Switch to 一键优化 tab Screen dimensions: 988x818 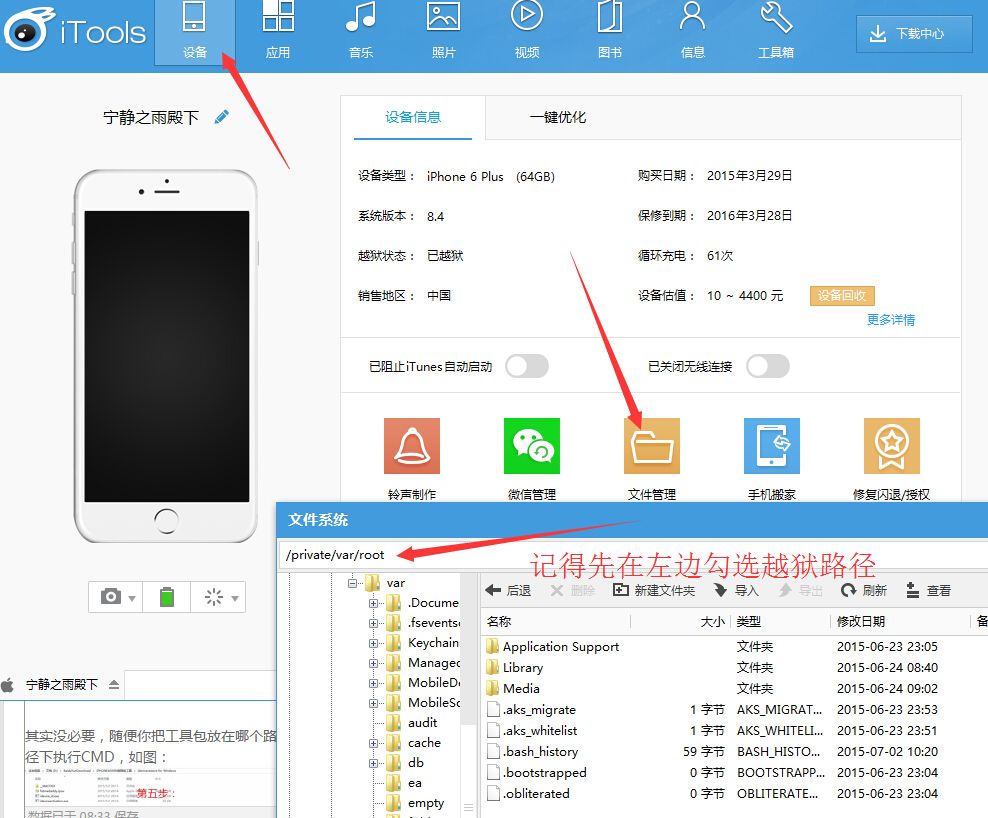coord(558,117)
